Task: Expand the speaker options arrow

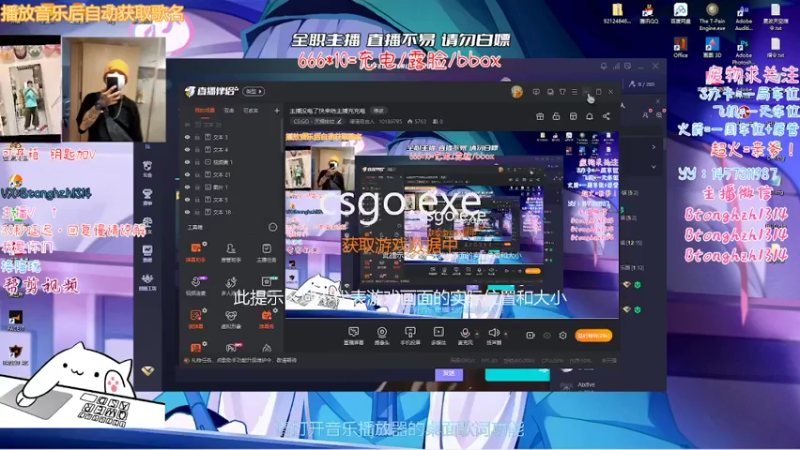Action: tap(506, 334)
